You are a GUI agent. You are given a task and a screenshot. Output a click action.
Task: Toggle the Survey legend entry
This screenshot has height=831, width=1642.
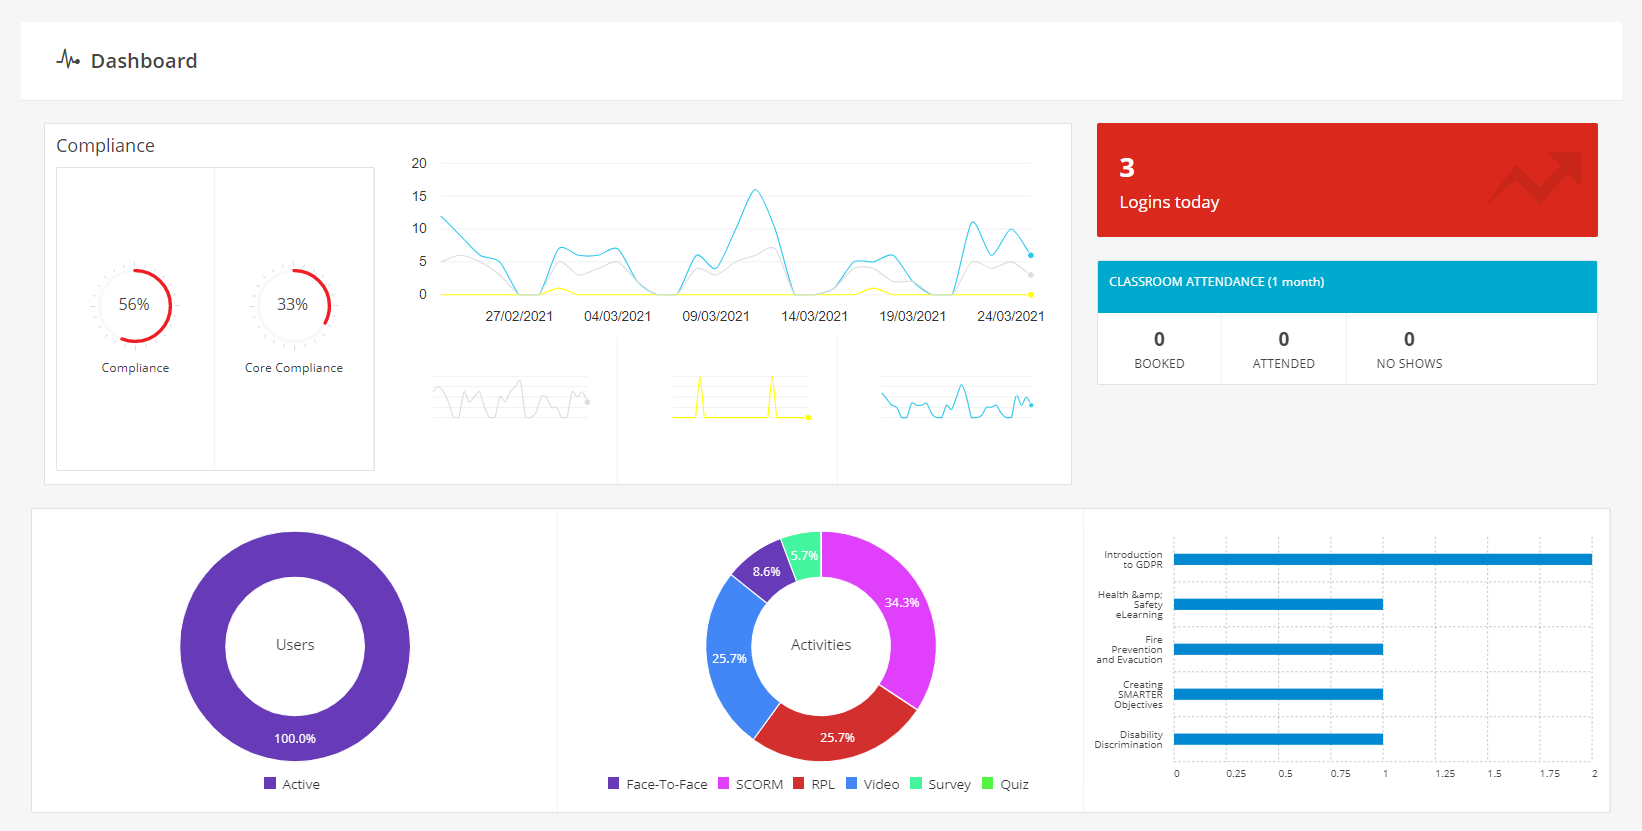(x=940, y=784)
